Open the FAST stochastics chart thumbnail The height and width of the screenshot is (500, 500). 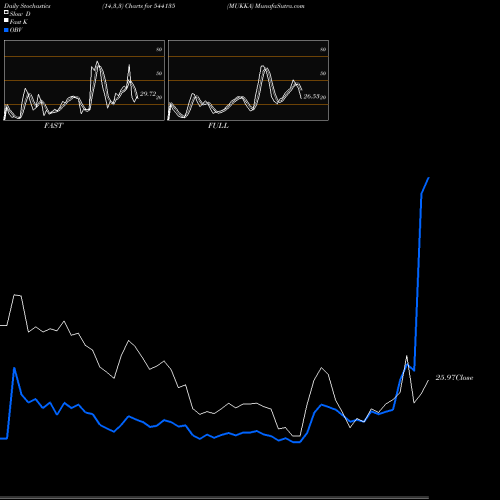[x=84, y=80]
